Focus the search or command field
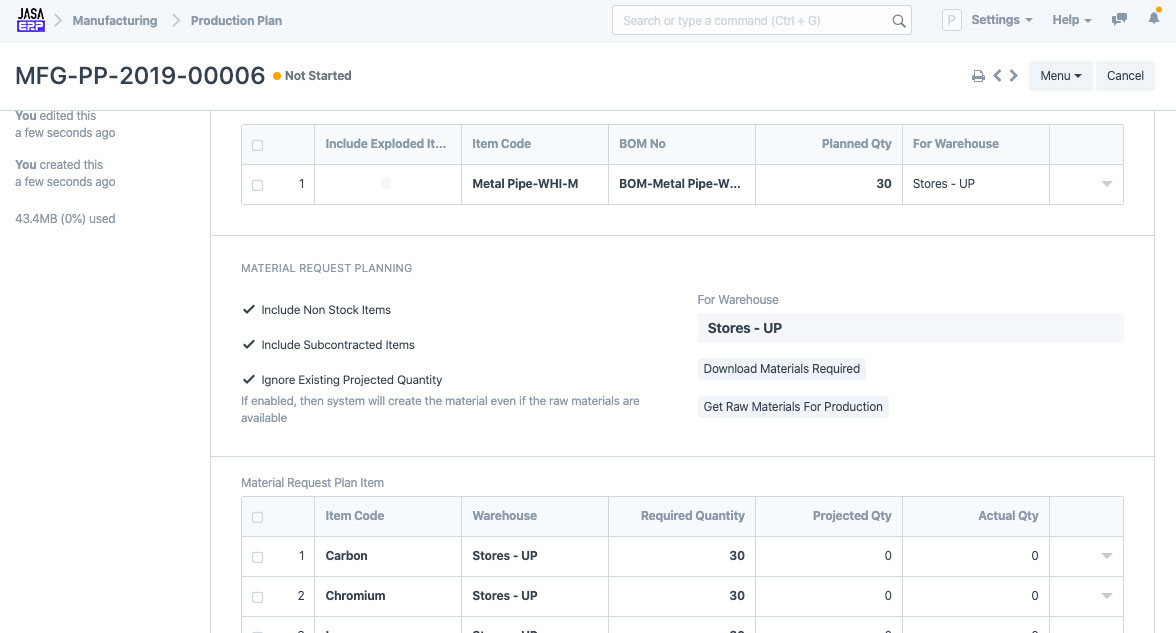This screenshot has width=1176, height=633. 750,20
